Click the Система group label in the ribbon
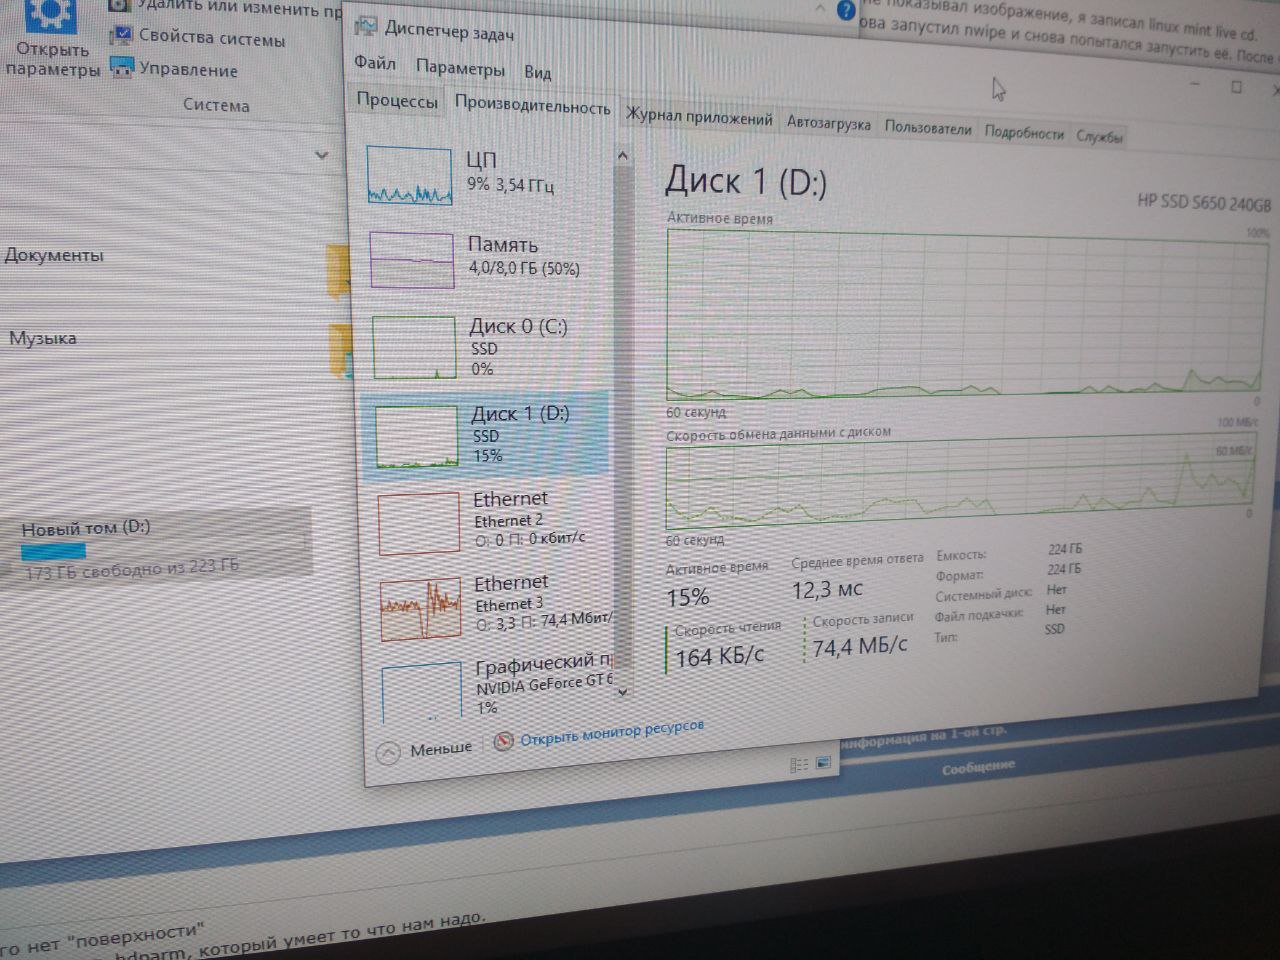 [x=216, y=105]
